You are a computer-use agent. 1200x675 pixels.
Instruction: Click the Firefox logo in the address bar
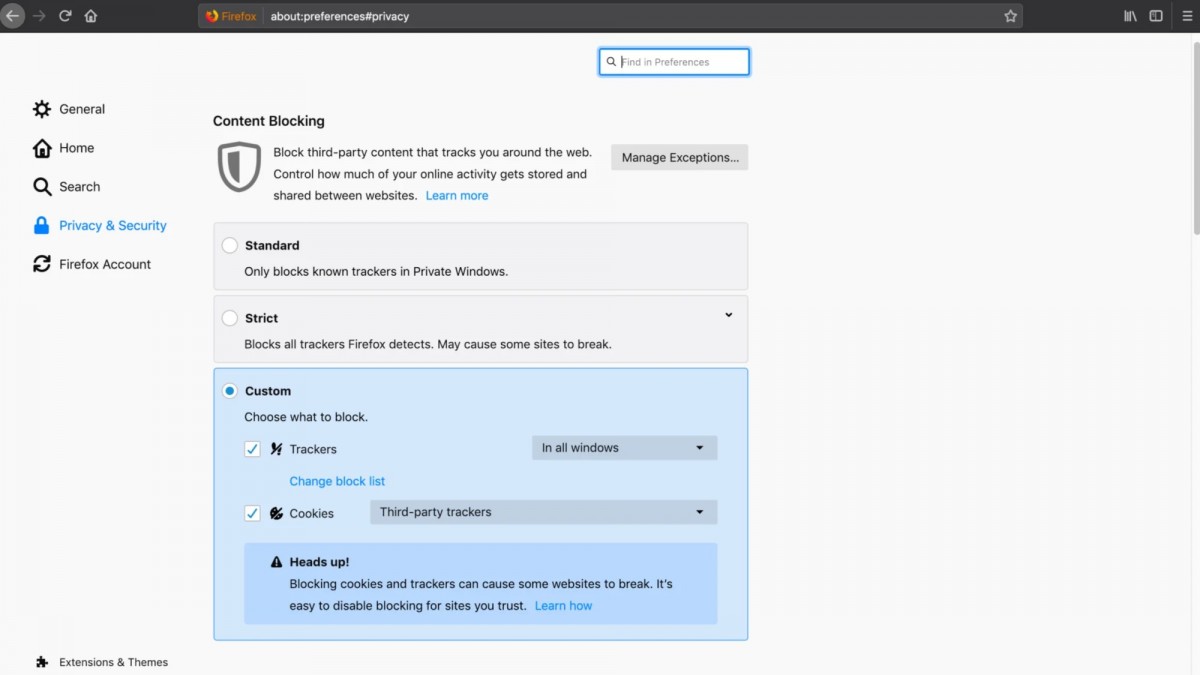(x=212, y=16)
